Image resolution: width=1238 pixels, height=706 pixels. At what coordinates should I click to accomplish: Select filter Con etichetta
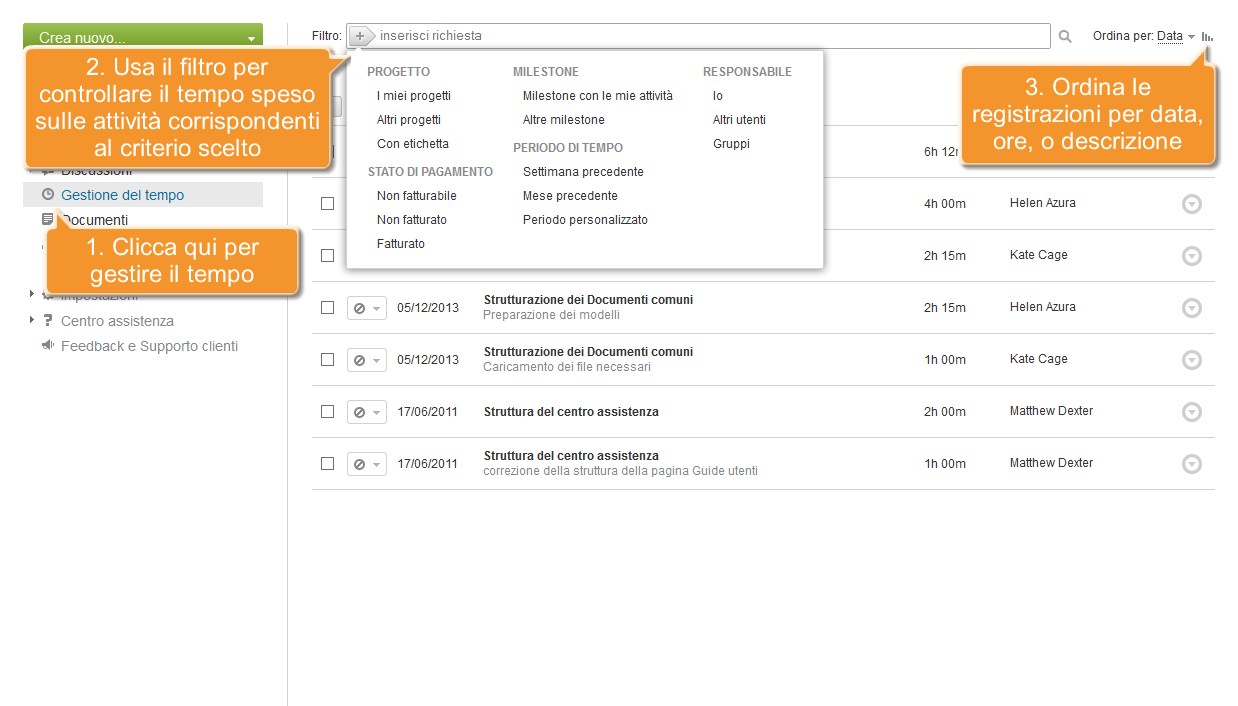coord(413,144)
